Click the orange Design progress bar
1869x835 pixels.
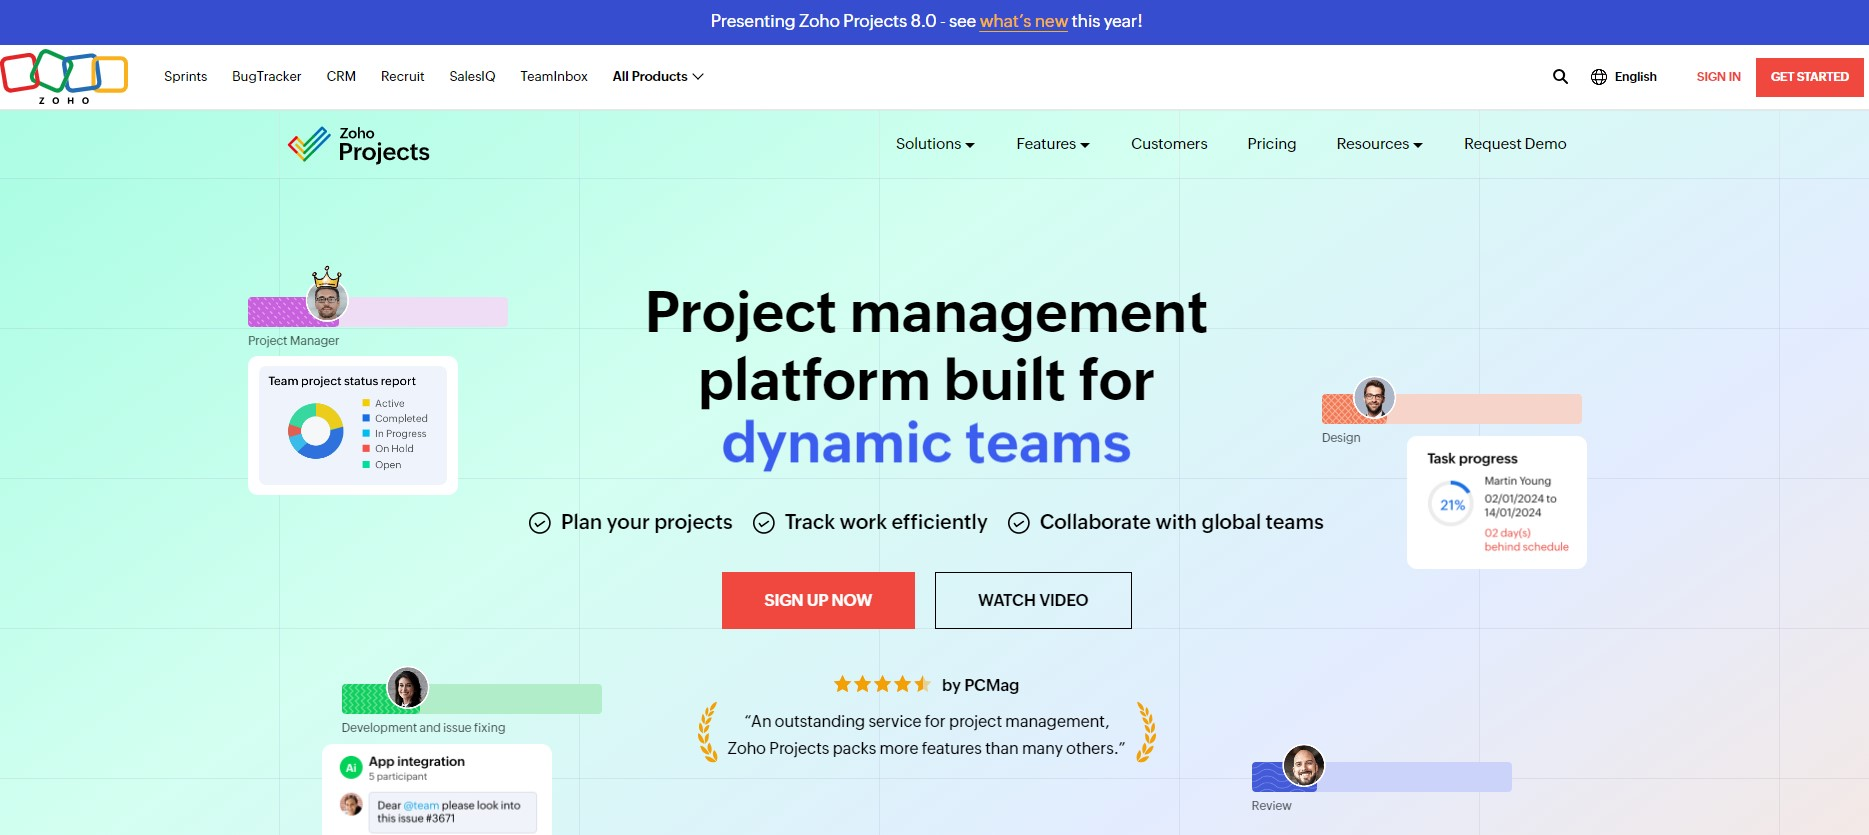pyautogui.click(x=1452, y=409)
